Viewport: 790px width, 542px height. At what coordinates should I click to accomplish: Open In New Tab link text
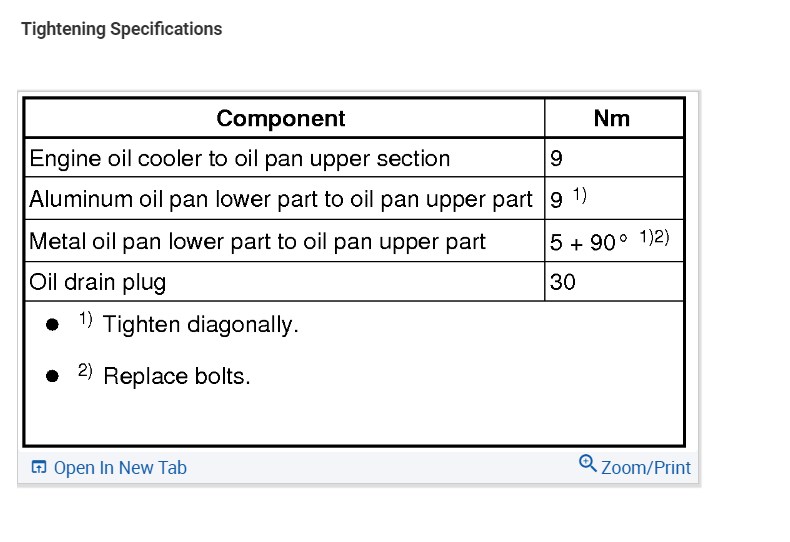click(x=120, y=468)
